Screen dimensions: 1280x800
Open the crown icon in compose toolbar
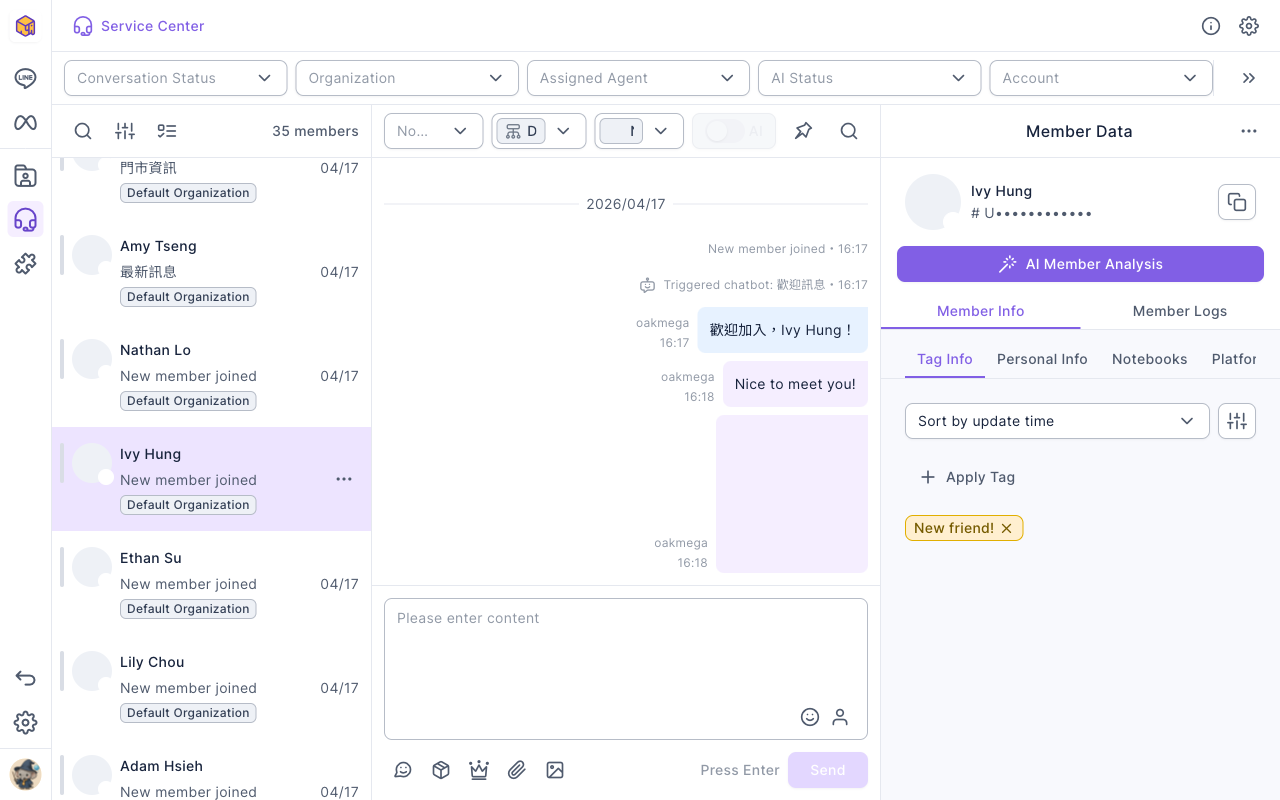click(x=479, y=770)
